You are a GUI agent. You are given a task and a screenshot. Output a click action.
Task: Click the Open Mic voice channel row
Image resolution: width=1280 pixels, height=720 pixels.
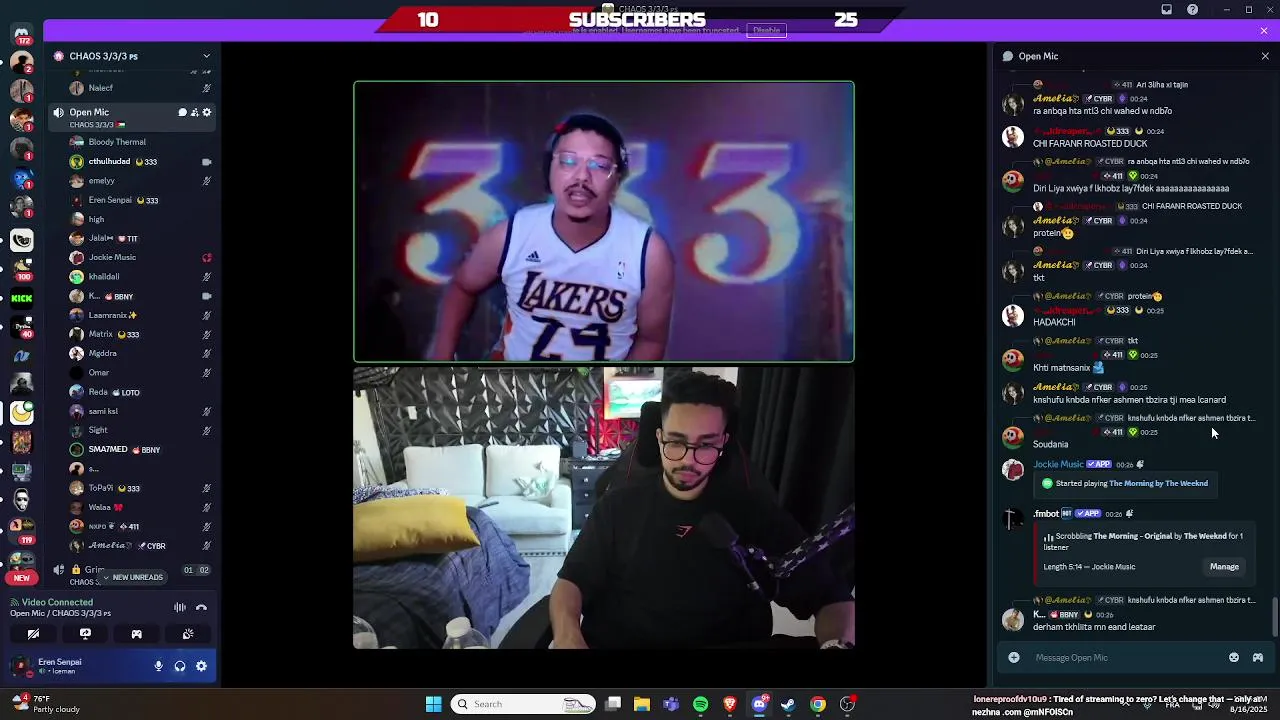pyautogui.click(x=133, y=117)
